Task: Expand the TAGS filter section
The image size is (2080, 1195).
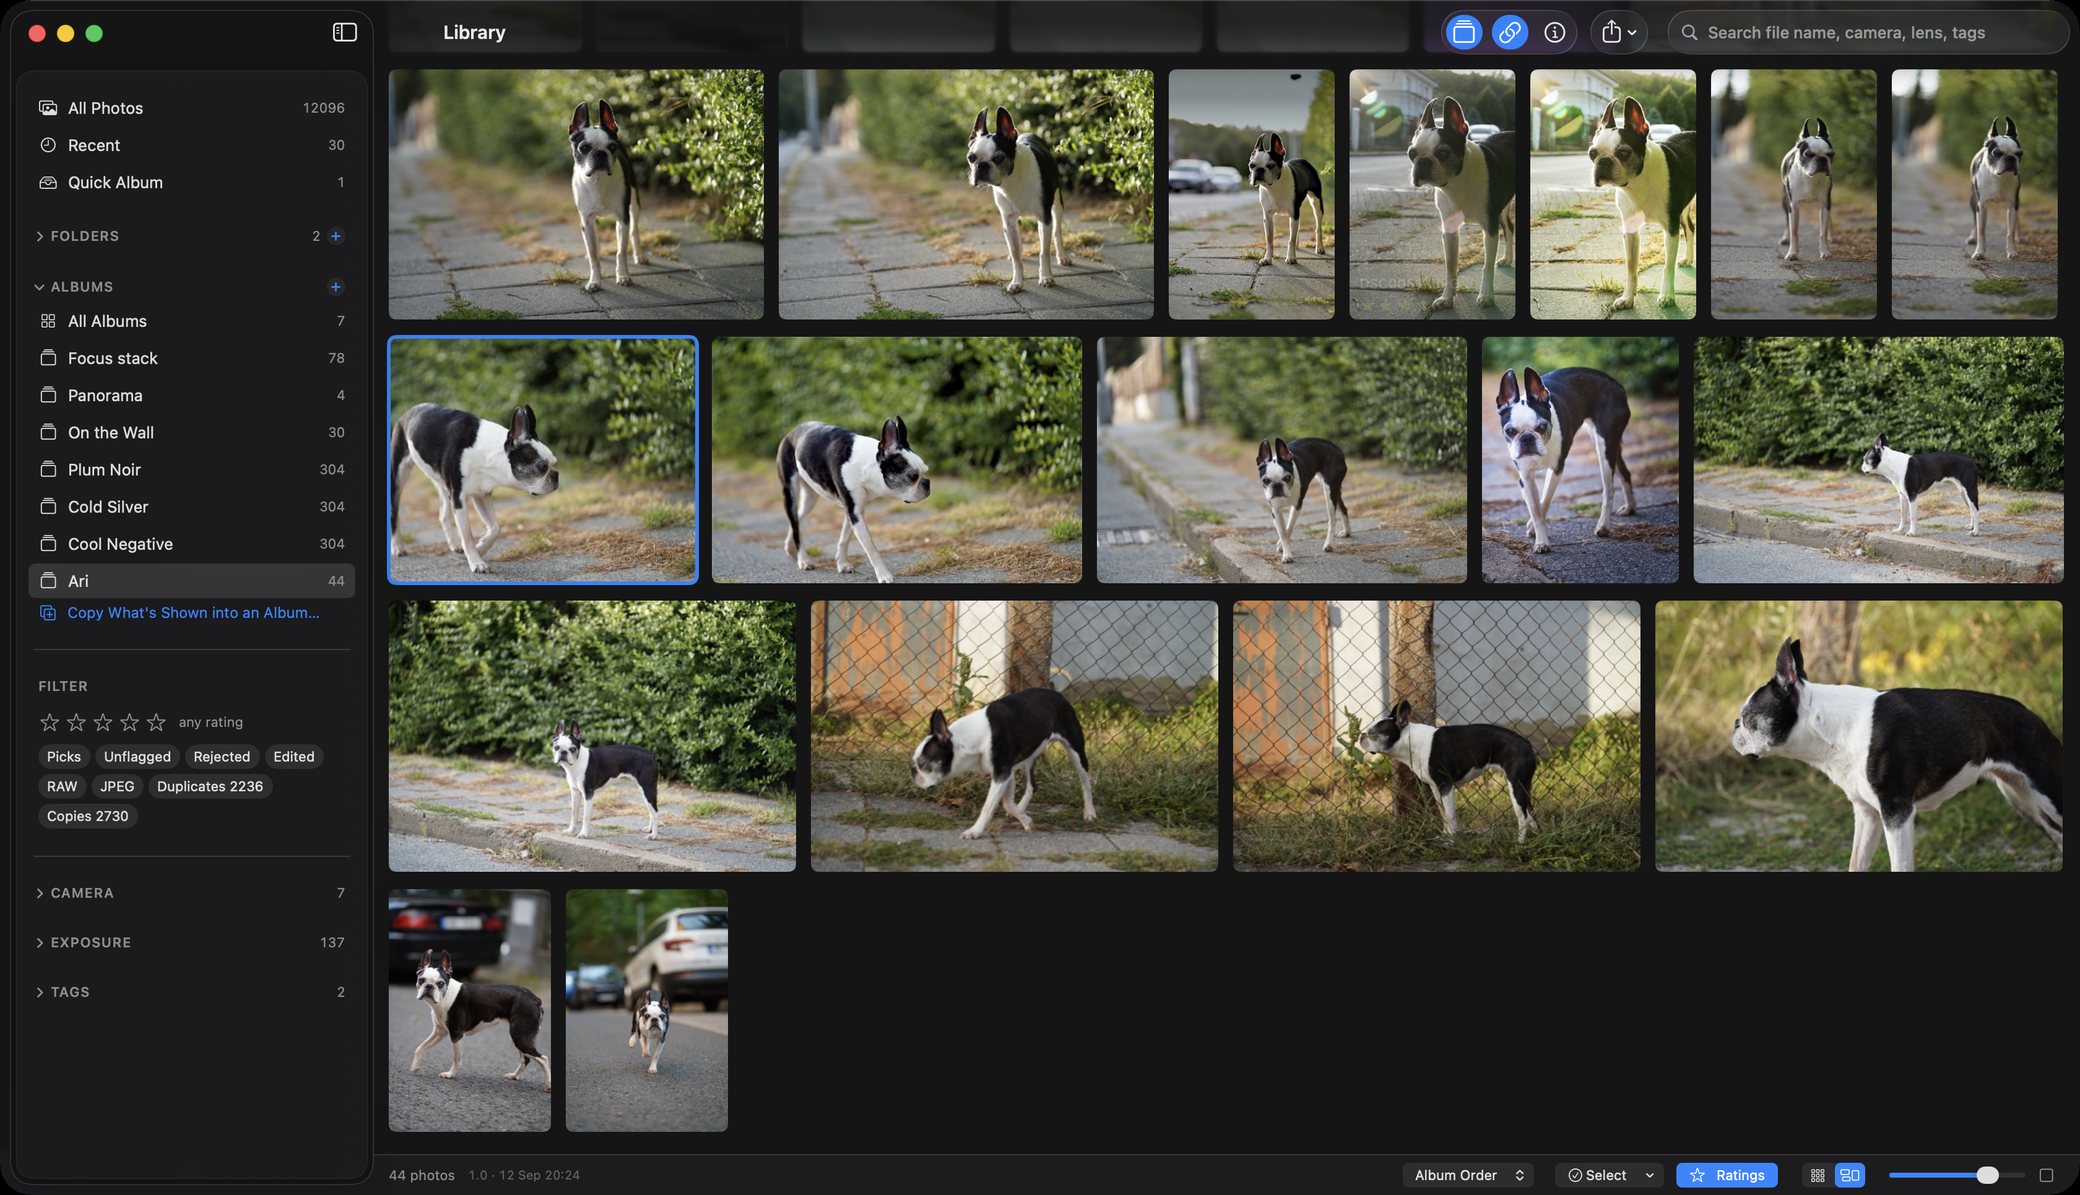Action: coord(40,992)
